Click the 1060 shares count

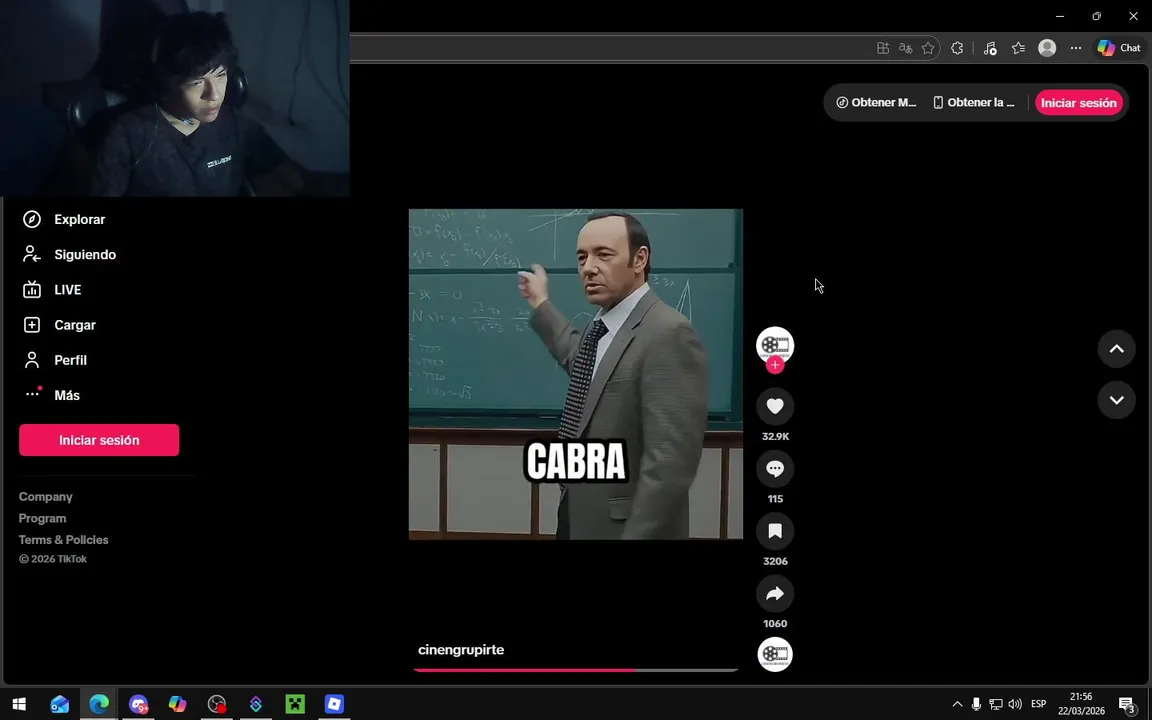click(x=774, y=624)
